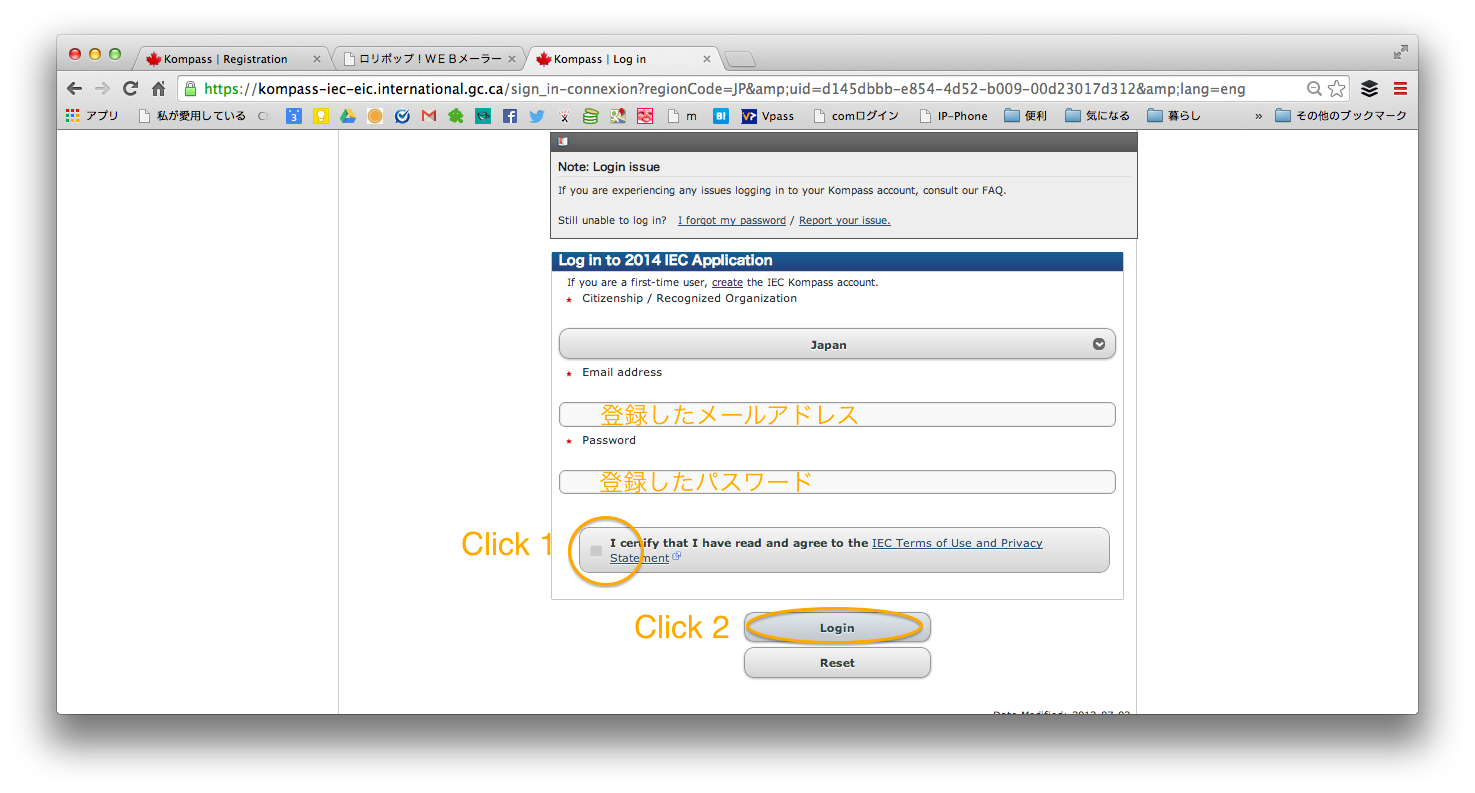The height and width of the screenshot is (793, 1475).
Task: Follow the 'I forgot my password' link
Action: (x=731, y=220)
